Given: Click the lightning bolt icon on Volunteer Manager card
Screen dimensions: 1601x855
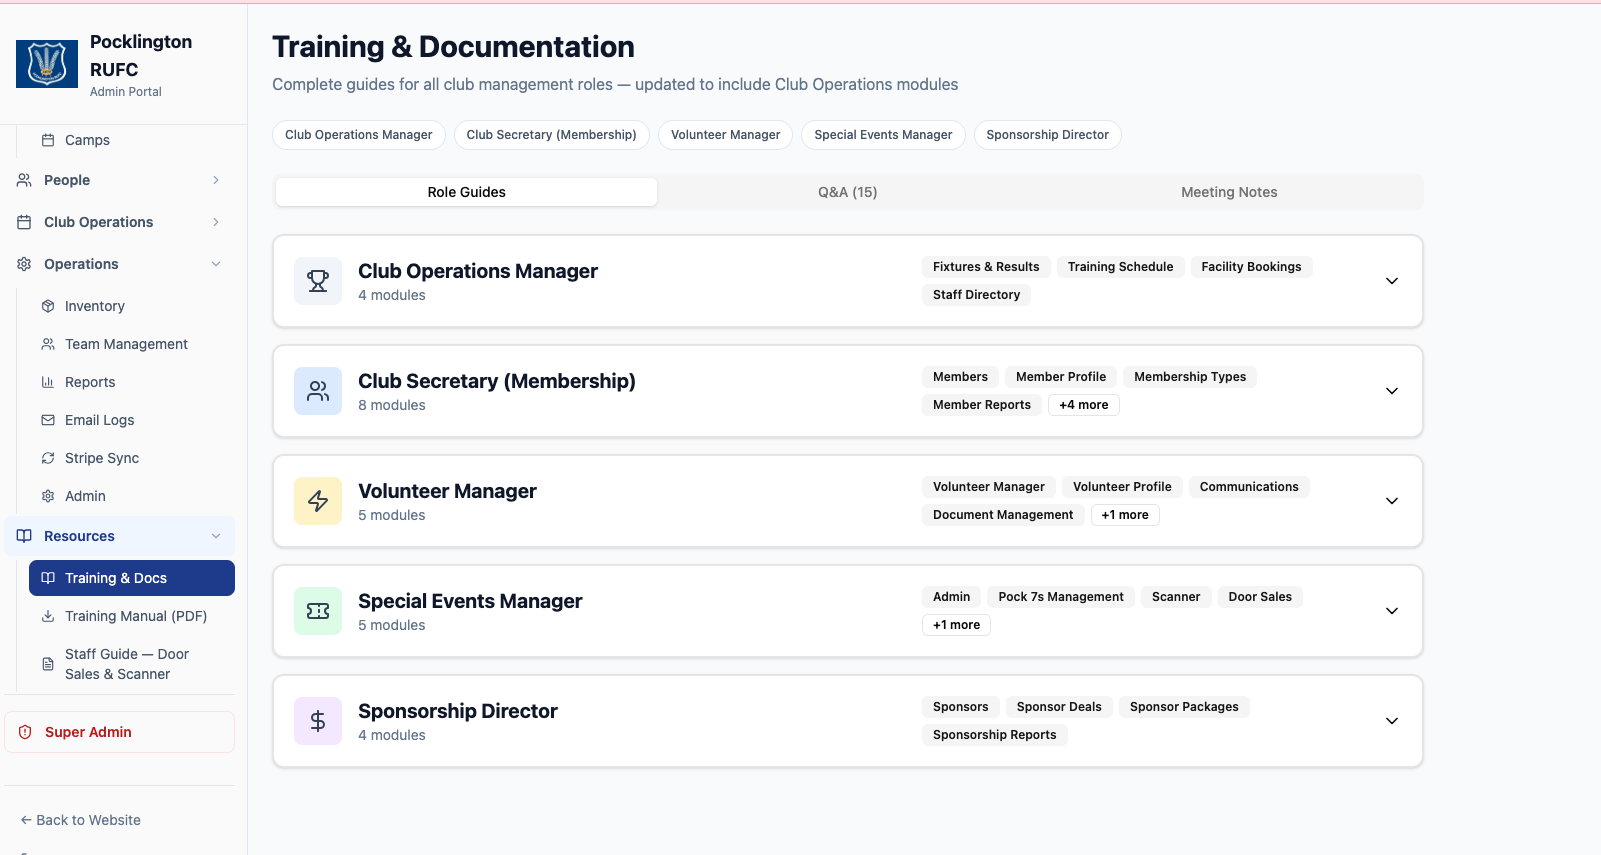Looking at the screenshot, I should coord(318,501).
